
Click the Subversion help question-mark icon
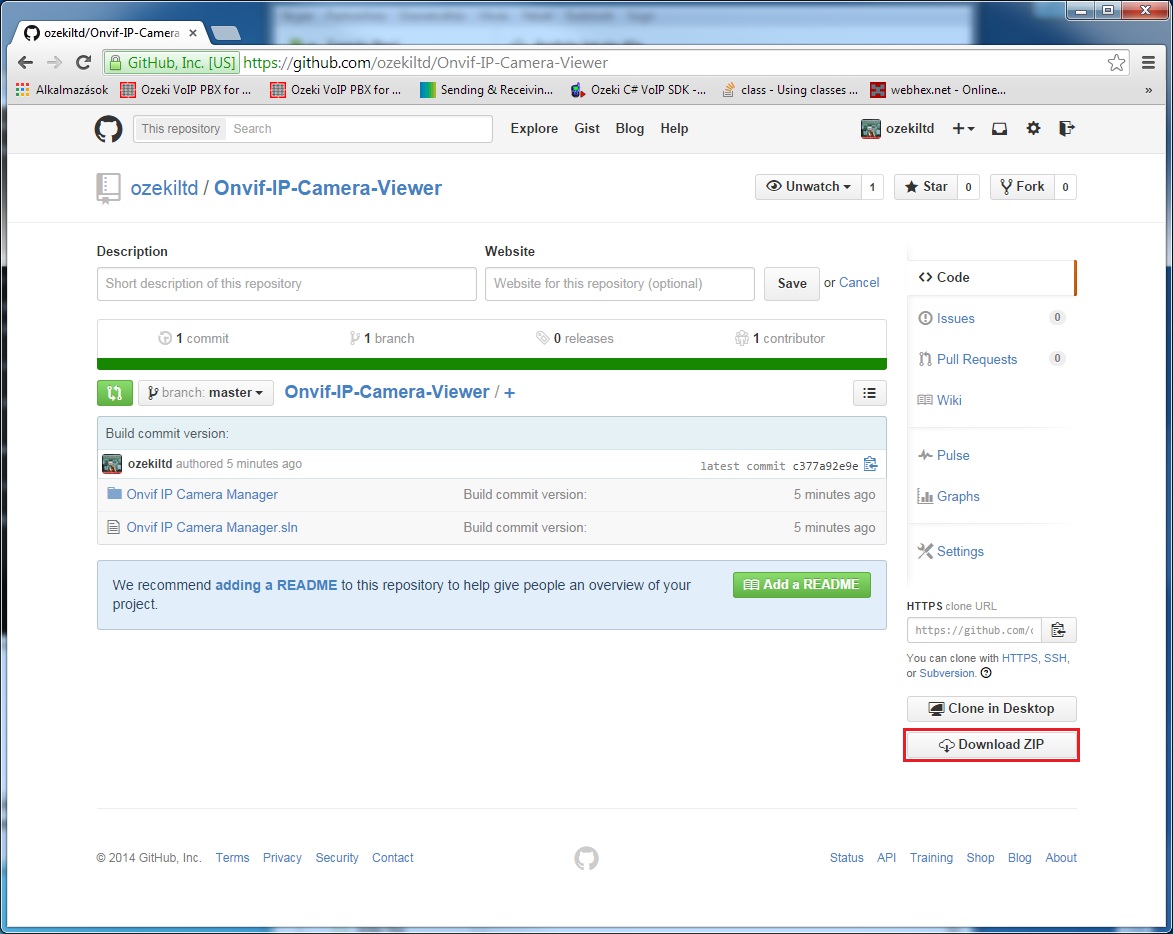tap(986, 672)
